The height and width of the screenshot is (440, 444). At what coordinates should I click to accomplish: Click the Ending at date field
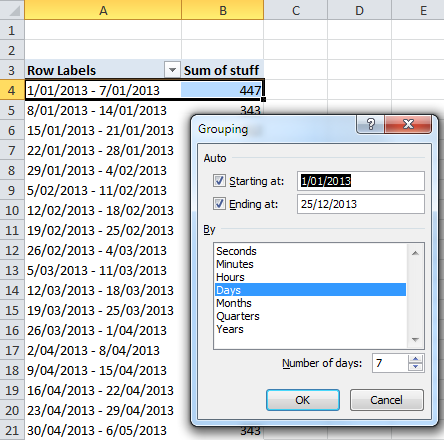tap(361, 204)
